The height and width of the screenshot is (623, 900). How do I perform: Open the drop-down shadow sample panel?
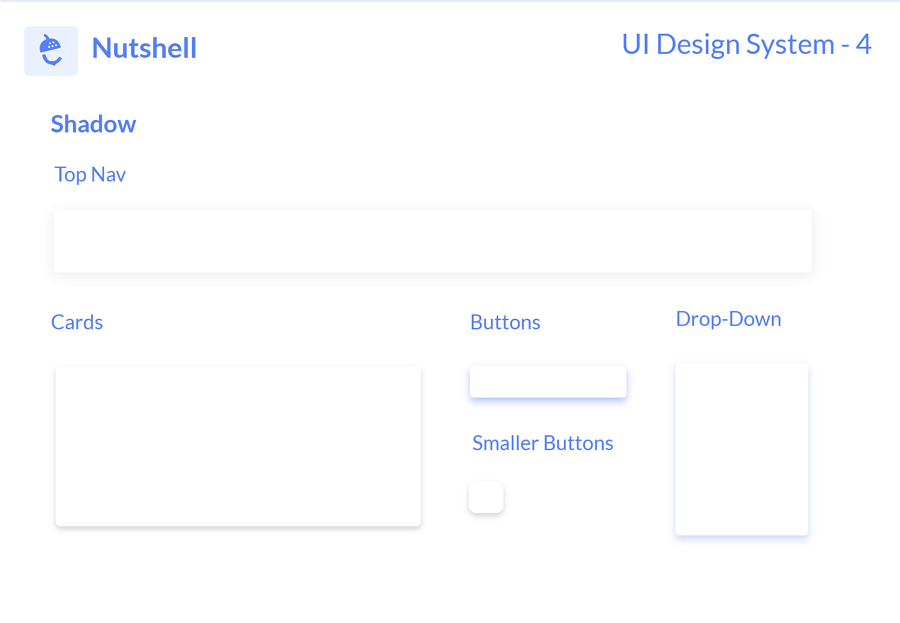[741, 449]
